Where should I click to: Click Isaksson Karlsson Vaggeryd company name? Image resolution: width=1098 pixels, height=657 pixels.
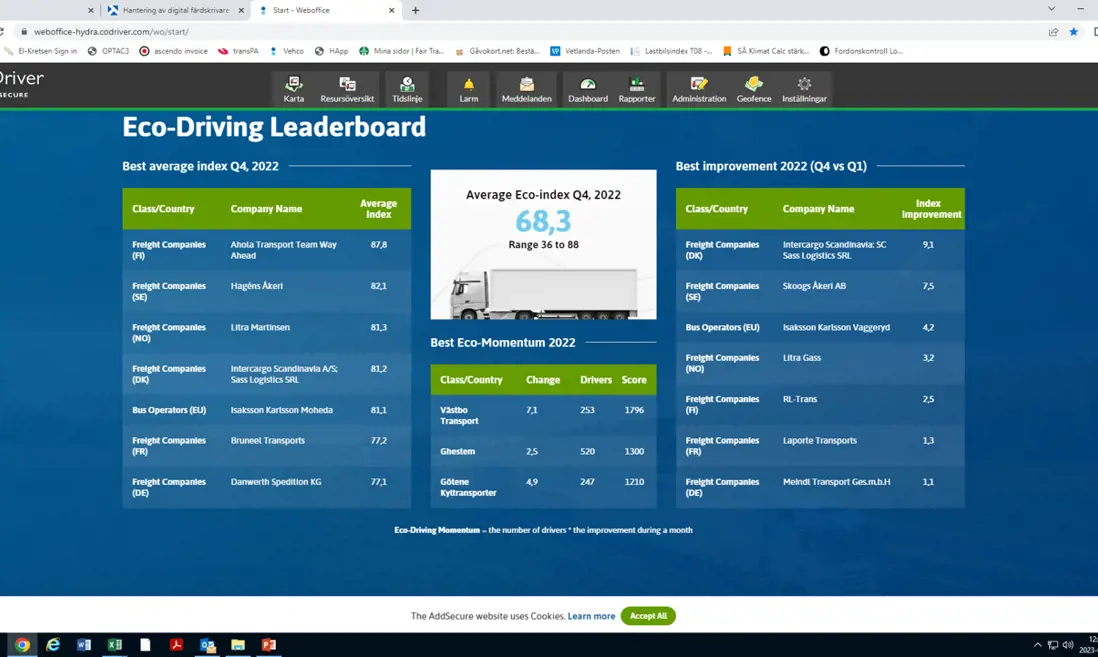pyautogui.click(x=836, y=327)
